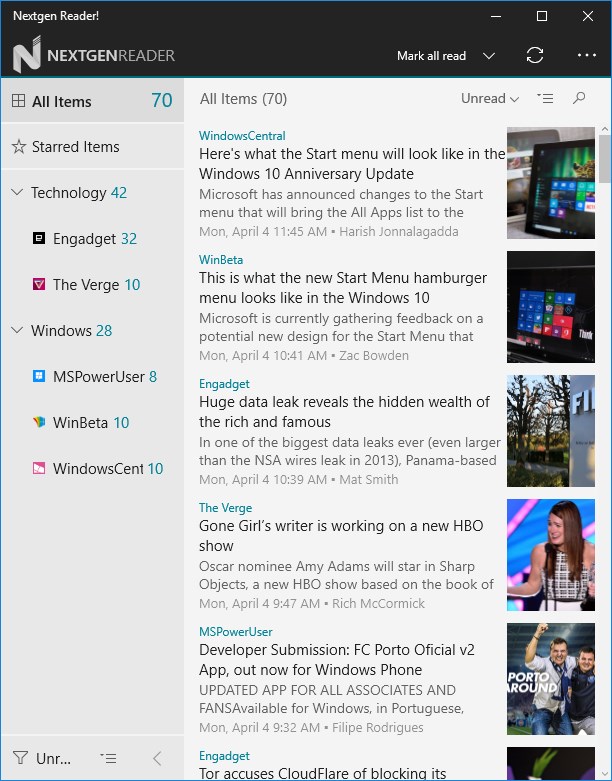Click the WindowsCentral feed favicon
This screenshot has width=612, height=781.
click(x=39, y=468)
